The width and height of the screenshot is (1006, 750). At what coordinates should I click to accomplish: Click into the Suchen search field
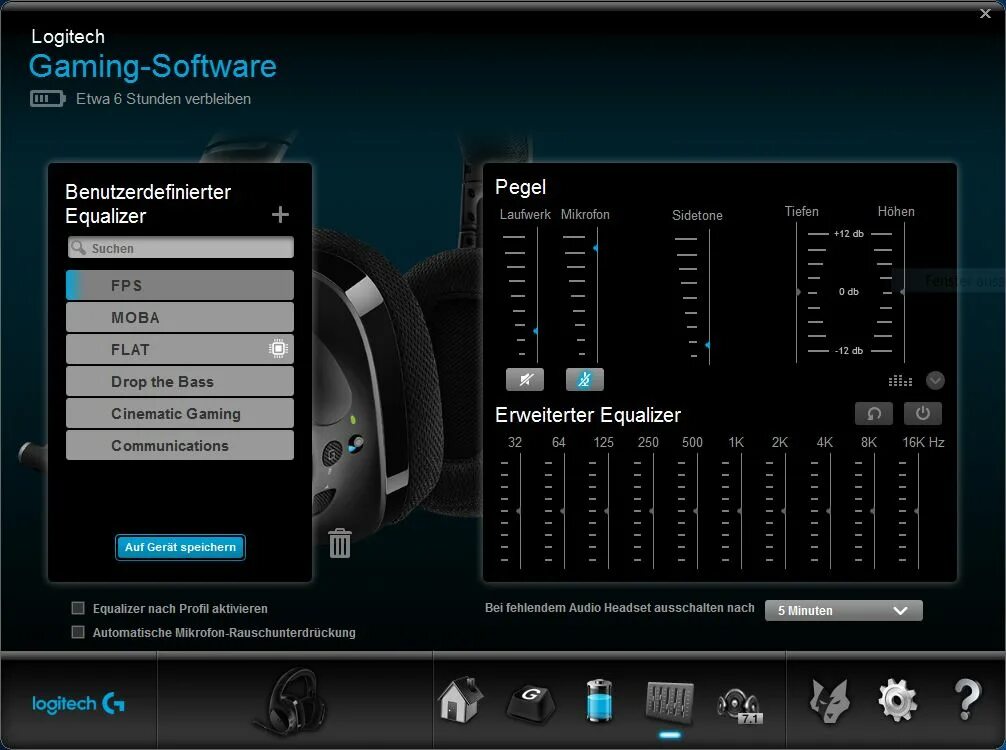(x=181, y=248)
